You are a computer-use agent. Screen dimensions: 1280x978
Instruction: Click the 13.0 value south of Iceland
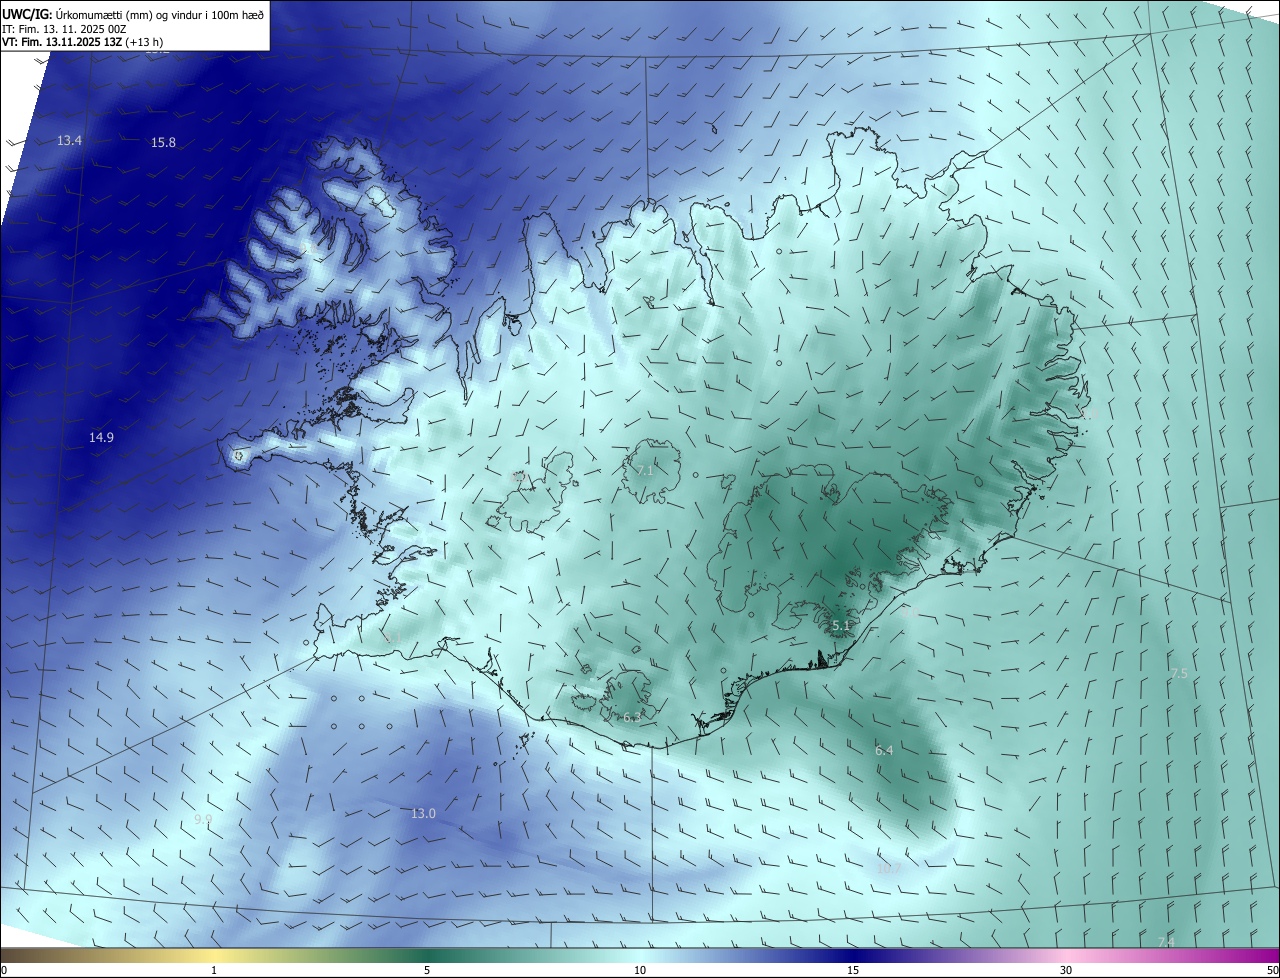click(x=423, y=814)
